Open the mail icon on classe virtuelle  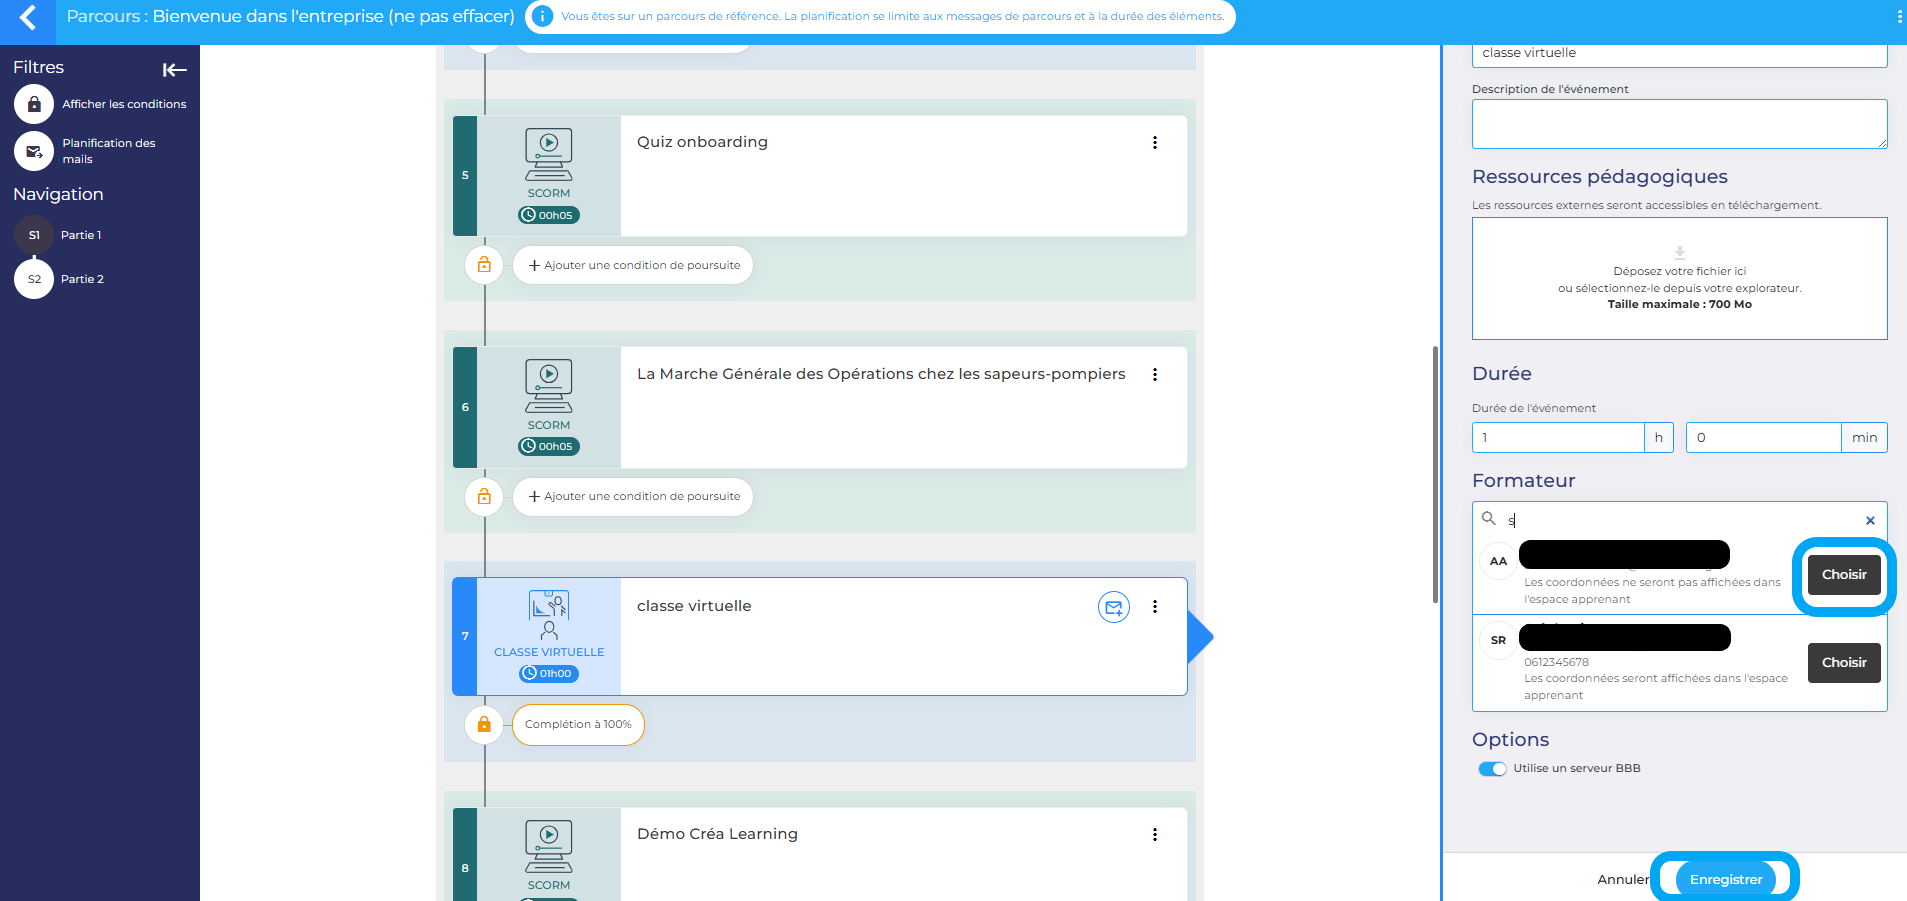[1113, 607]
